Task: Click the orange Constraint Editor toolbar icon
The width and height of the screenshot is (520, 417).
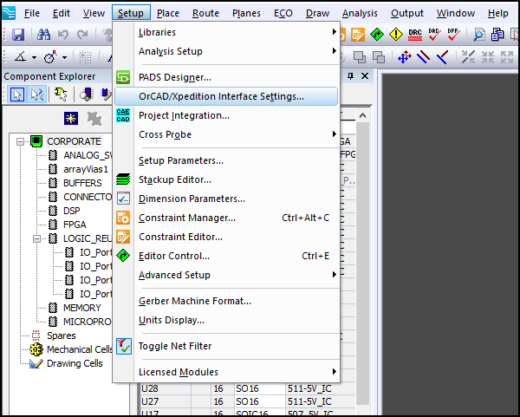Action: tap(358, 34)
